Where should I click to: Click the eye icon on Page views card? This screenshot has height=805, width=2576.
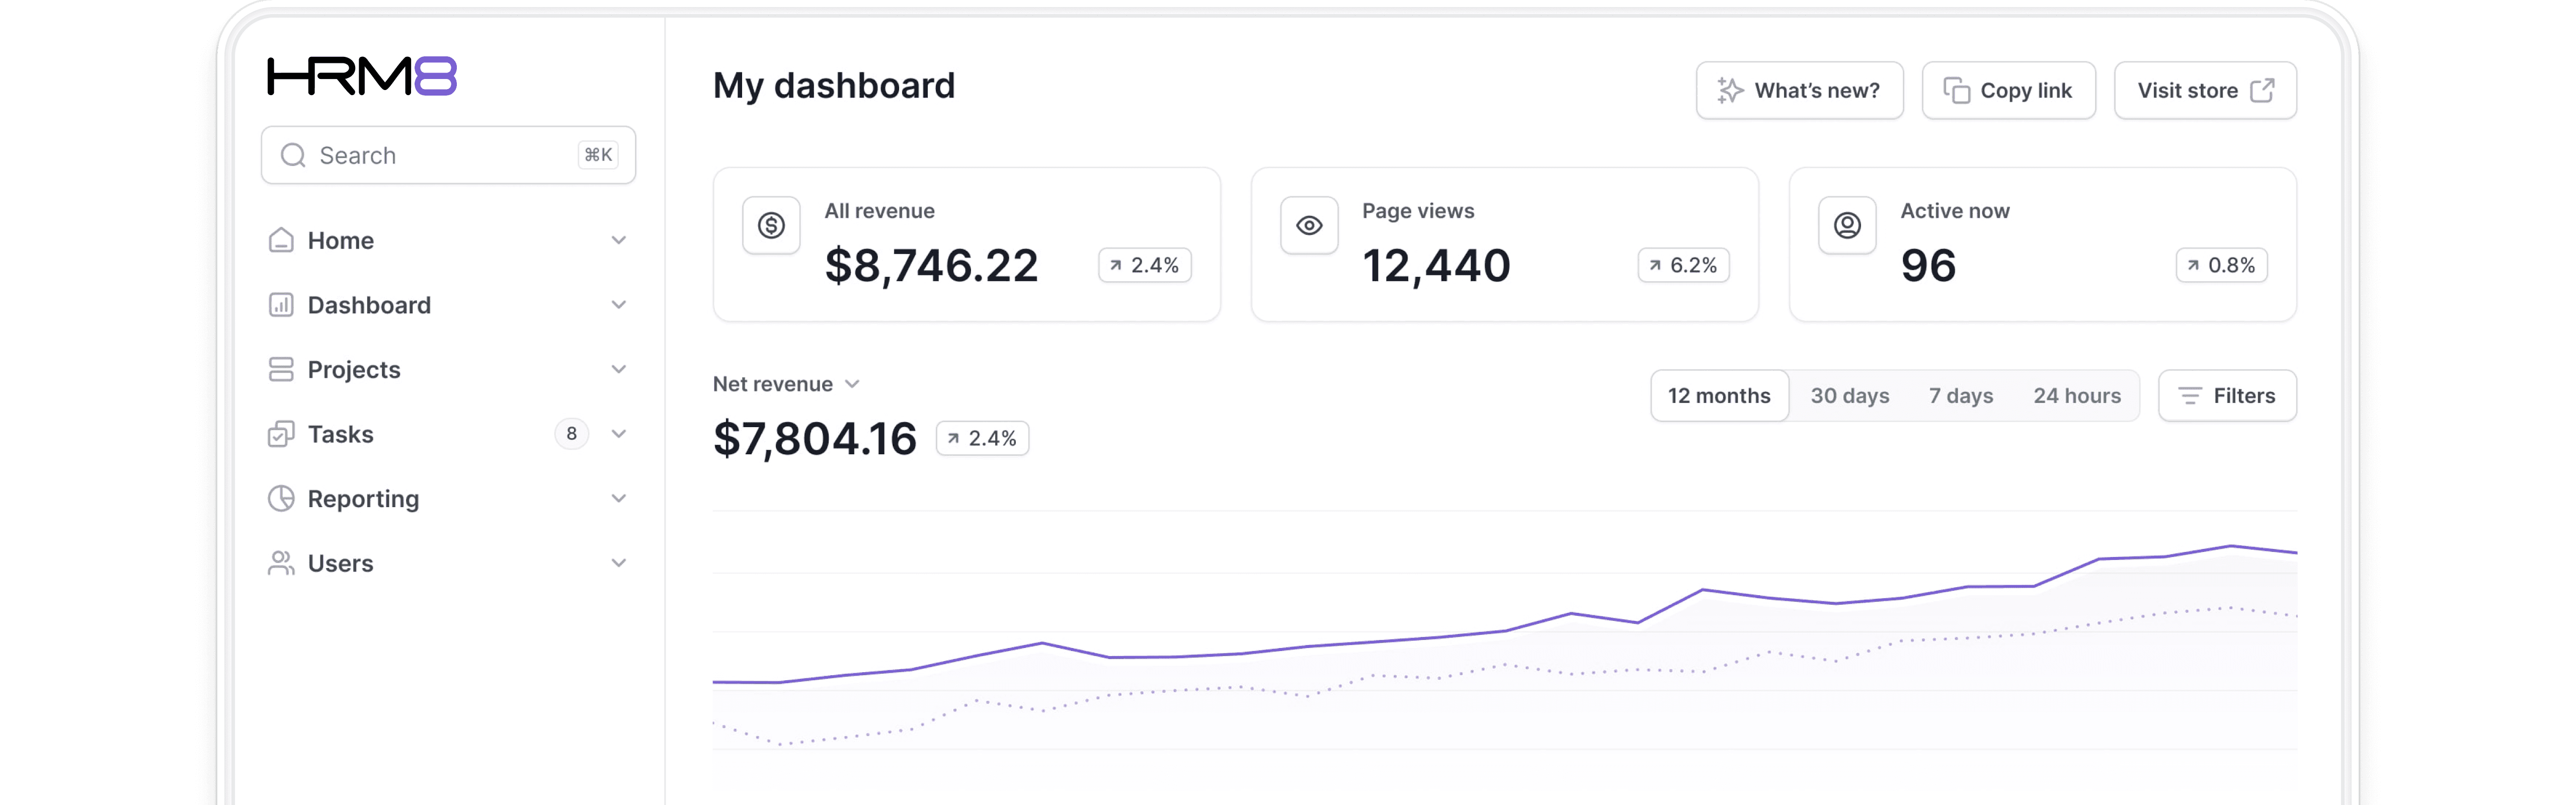coord(1309,225)
